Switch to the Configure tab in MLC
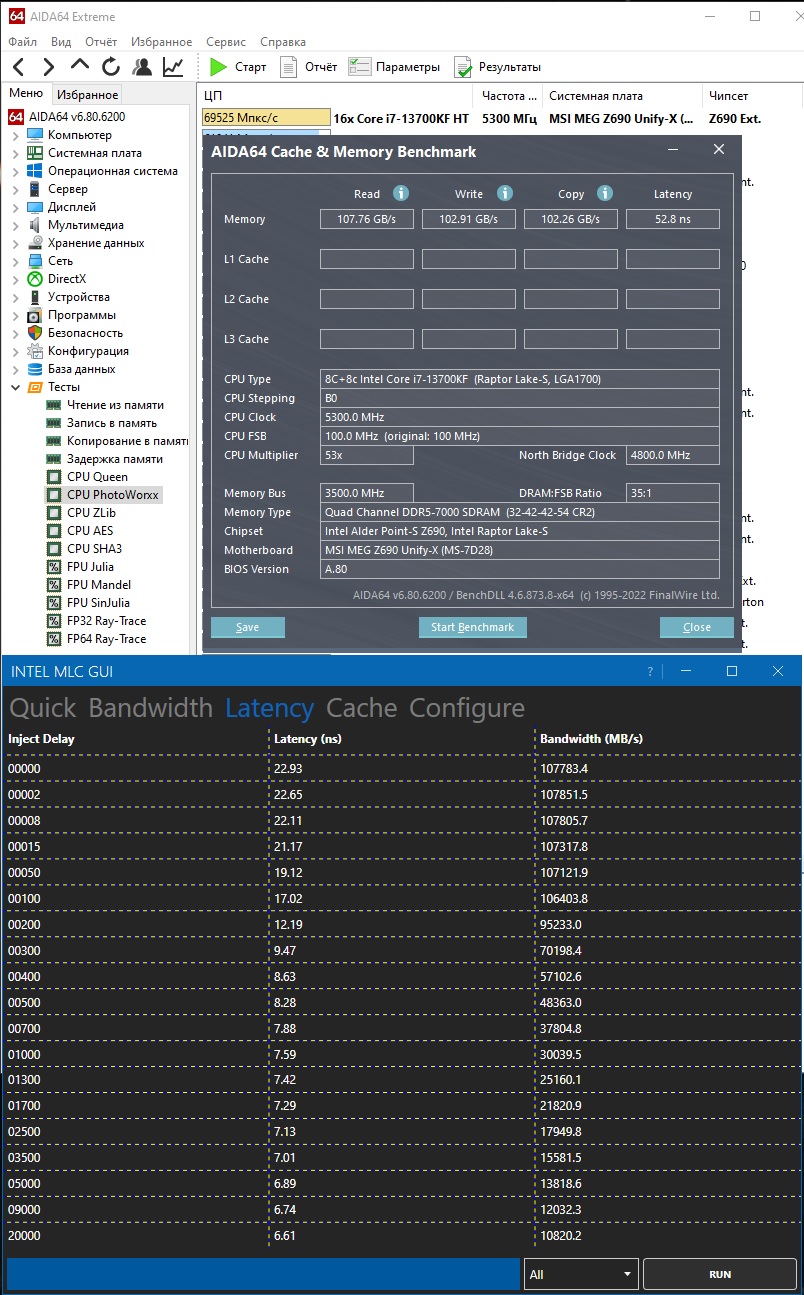Viewport: 804px width, 1295px height. point(467,708)
